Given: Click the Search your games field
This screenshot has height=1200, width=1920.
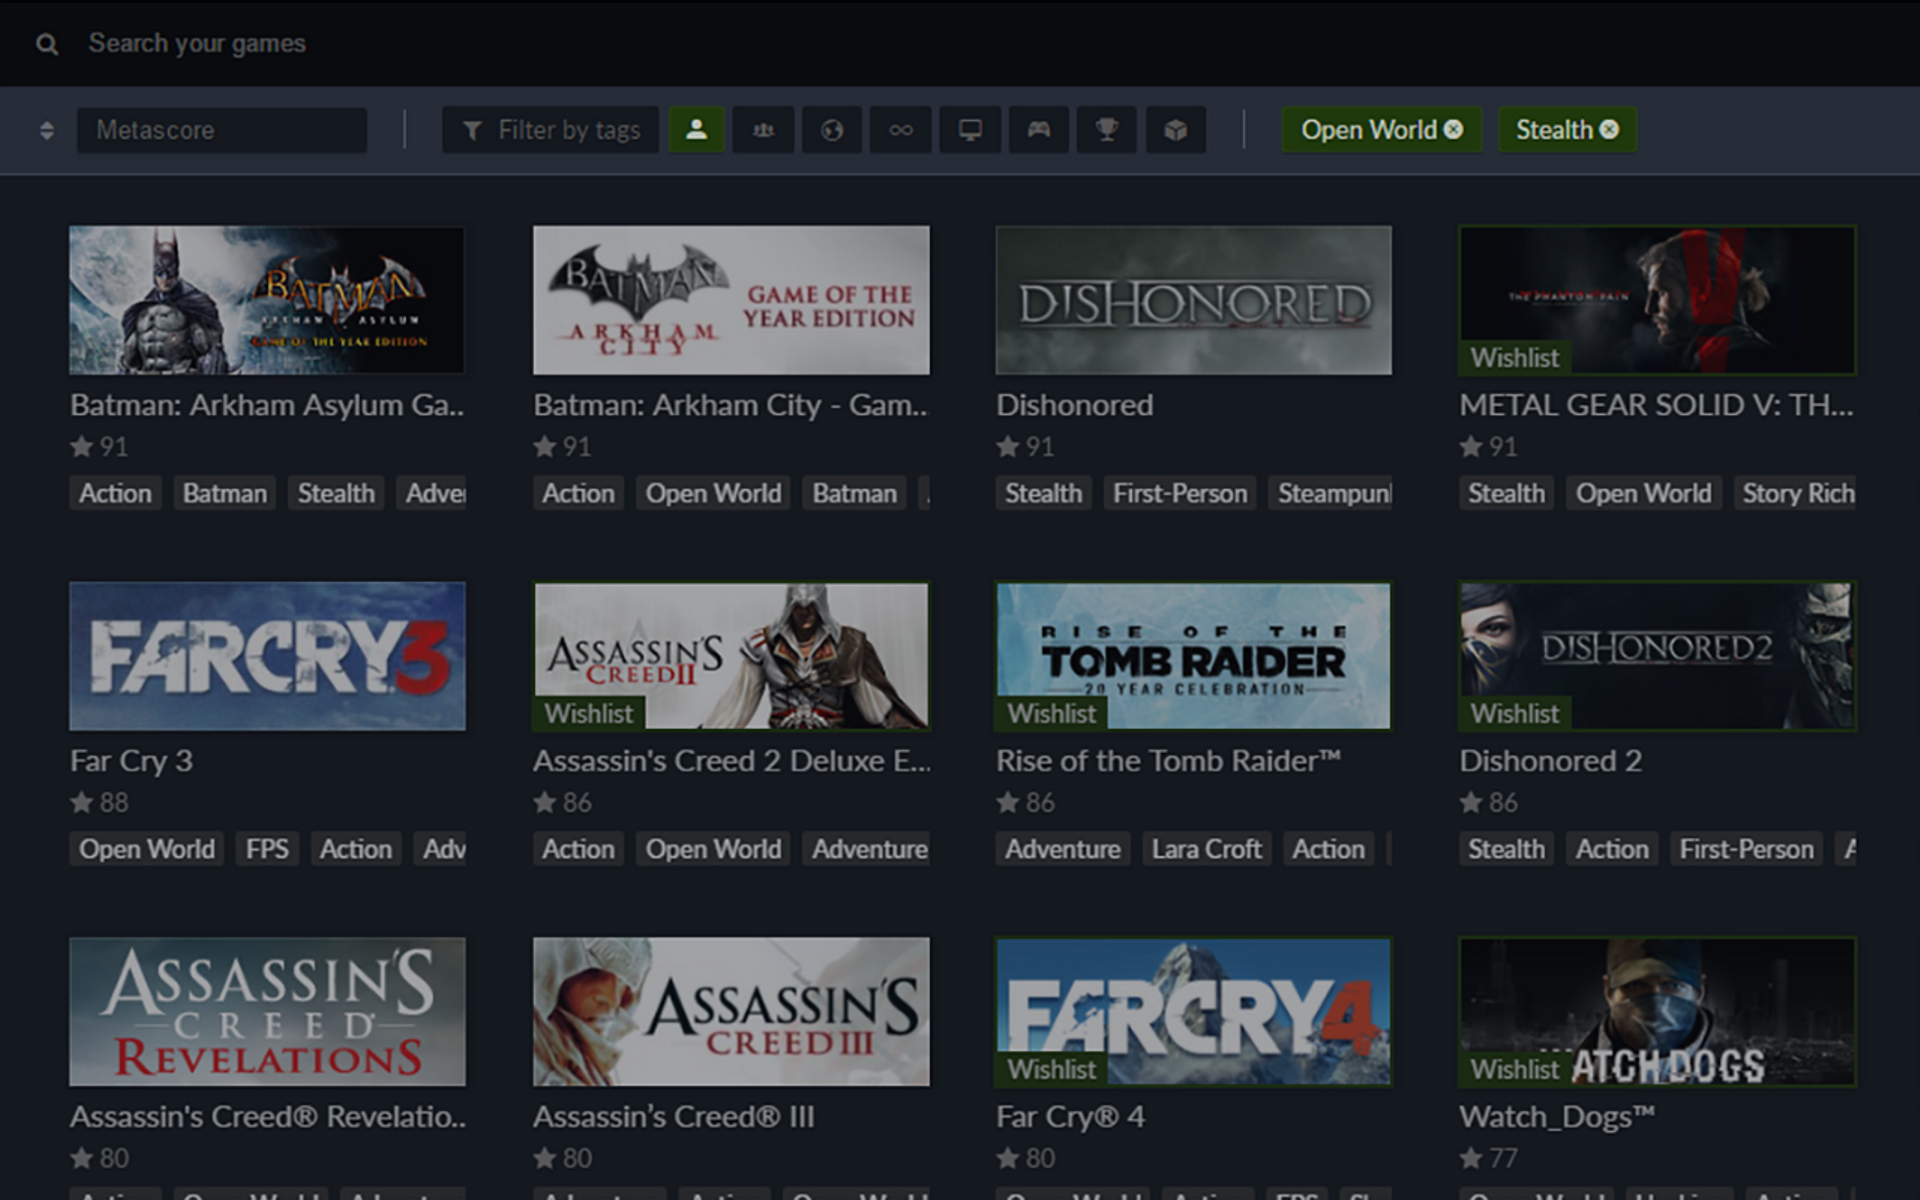Looking at the screenshot, I should coord(197,44).
